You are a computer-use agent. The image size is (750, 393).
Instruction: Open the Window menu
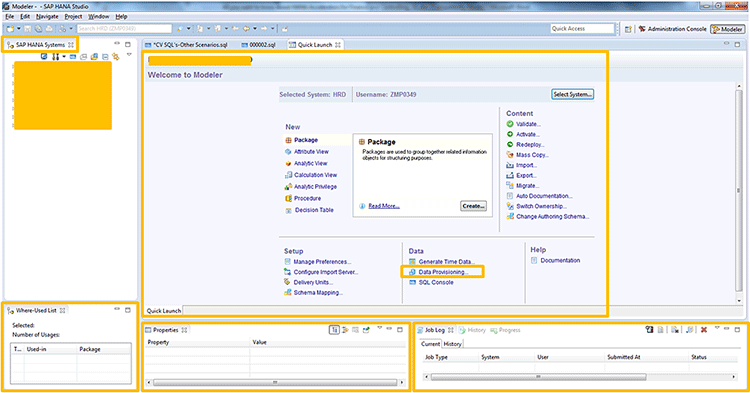point(99,16)
